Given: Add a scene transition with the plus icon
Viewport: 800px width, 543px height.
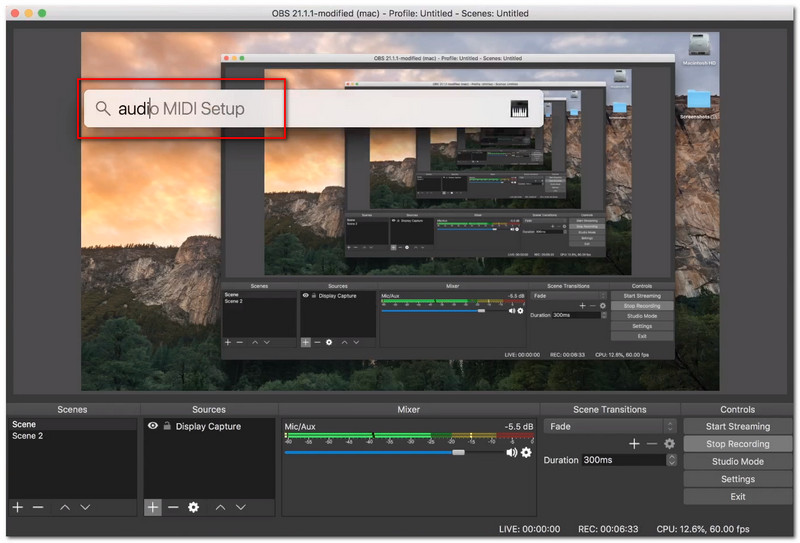Looking at the screenshot, I should click(x=634, y=443).
